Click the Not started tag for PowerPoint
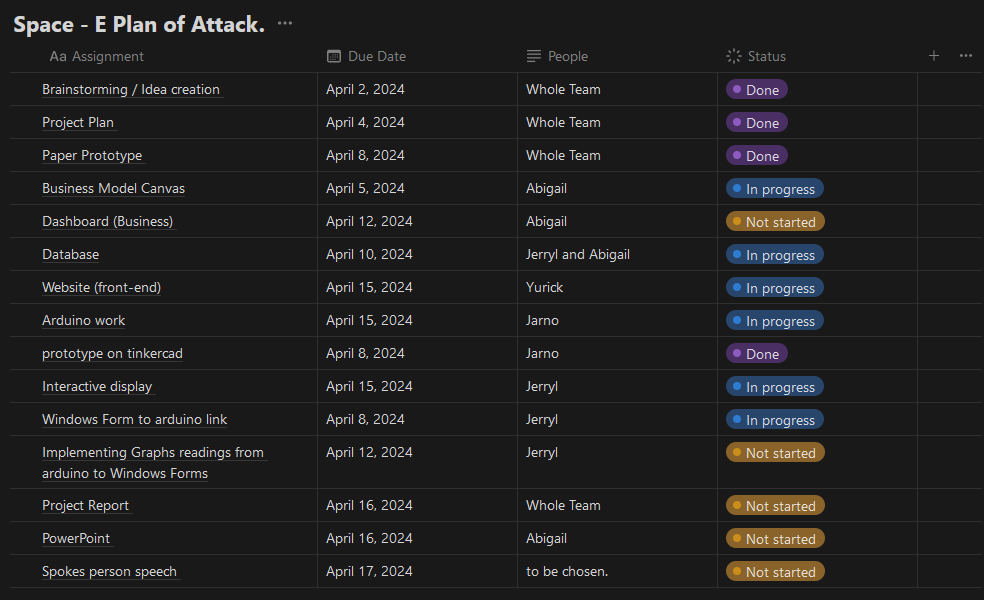Image resolution: width=984 pixels, height=600 pixels. pyautogui.click(x=775, y=539)
